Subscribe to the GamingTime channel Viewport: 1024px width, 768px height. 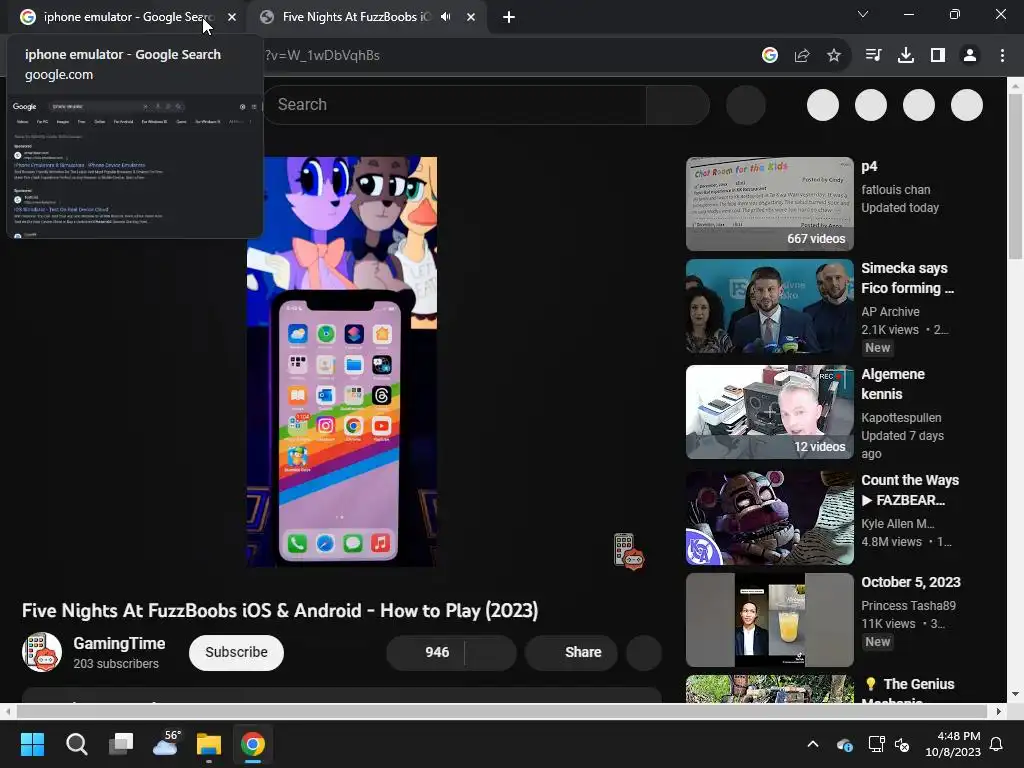tap(236, 652)
